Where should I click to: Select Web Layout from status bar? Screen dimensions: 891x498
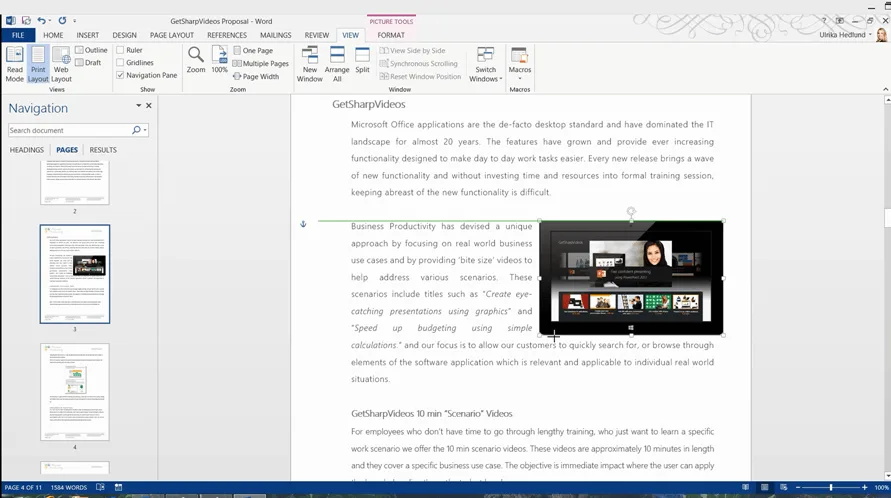(x=784, y=487)
